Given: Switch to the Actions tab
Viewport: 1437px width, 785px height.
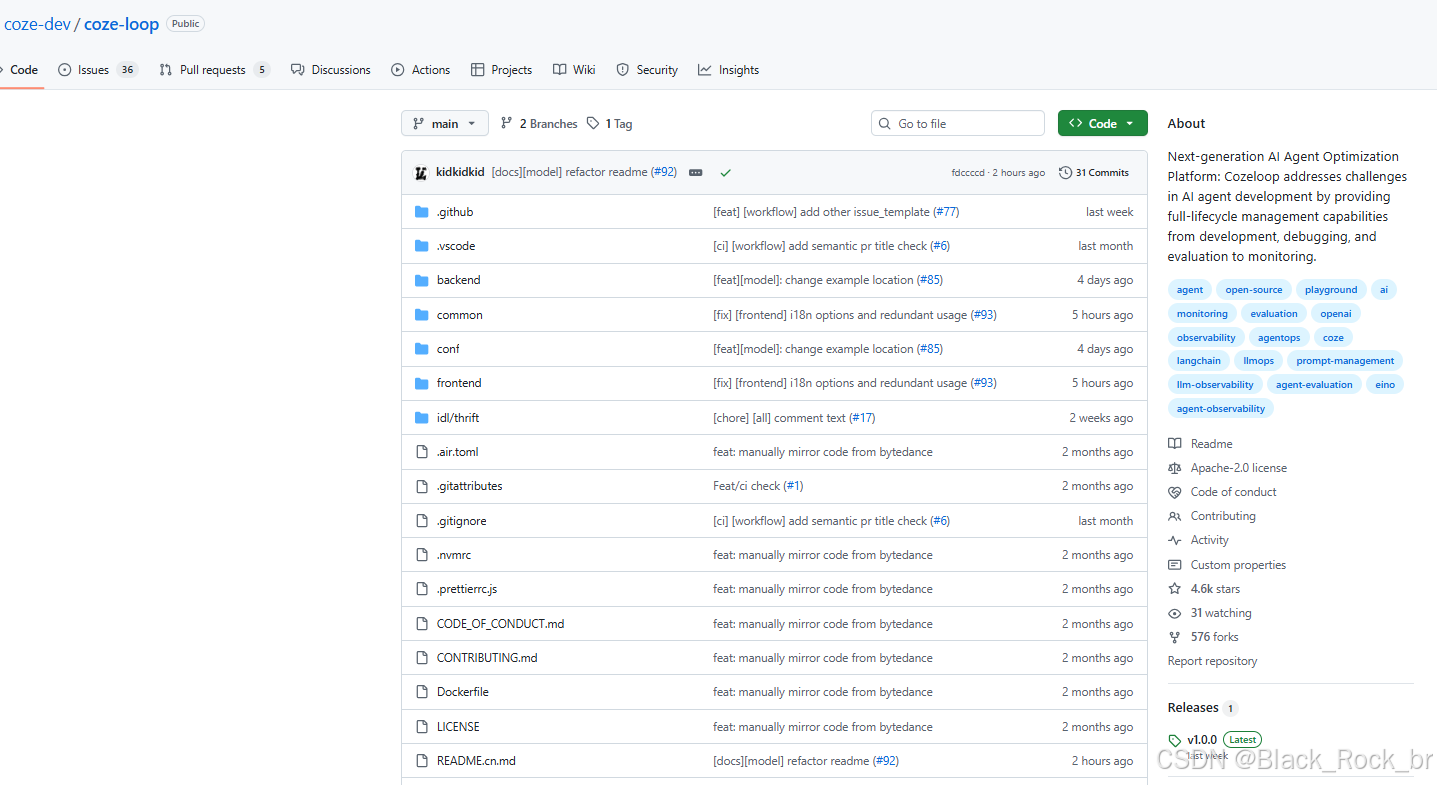Looking at the screenshot, I should [x=420, y=70].
